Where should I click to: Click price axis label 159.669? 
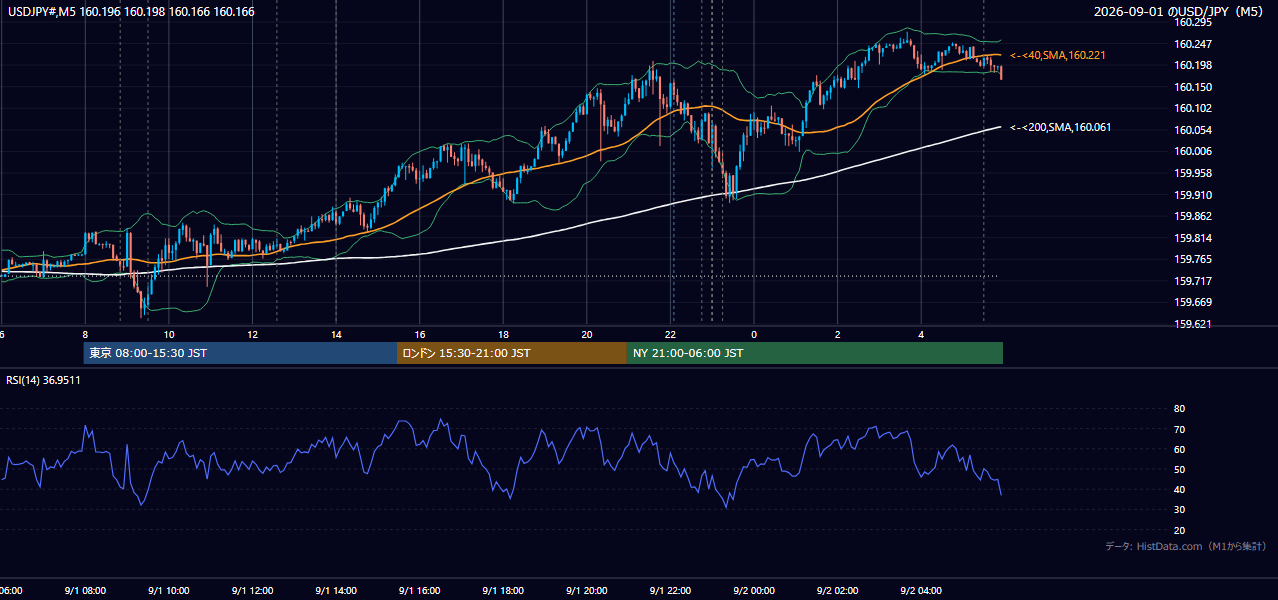(1193, 302)
